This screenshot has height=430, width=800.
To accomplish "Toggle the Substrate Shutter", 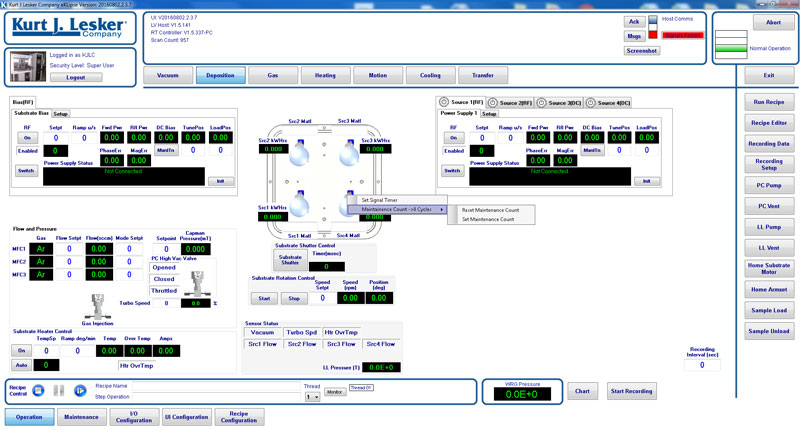I will 290,260.
